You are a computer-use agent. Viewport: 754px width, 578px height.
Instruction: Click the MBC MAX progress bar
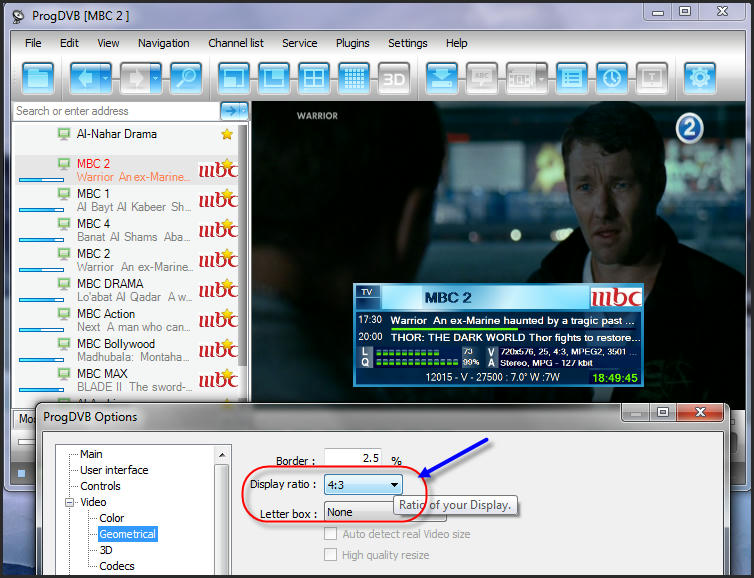click(x=41, y=390)
